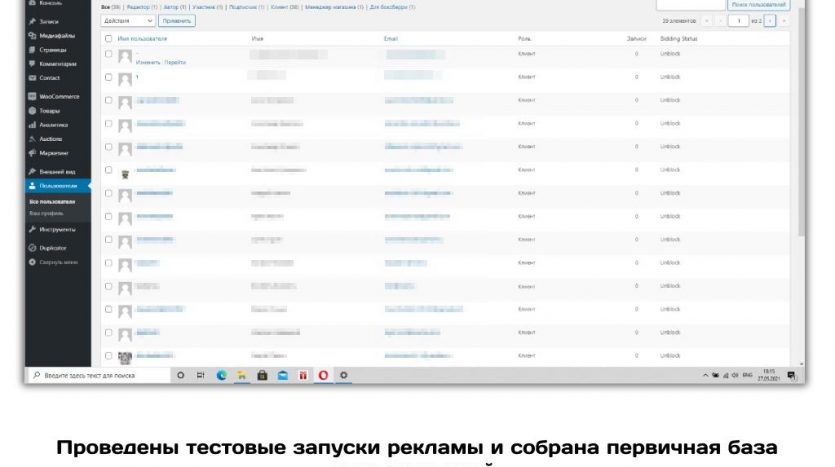835x467 pixels.
Task: Open Комментарии (Comments) in sidebar
Action: (58, 63)
